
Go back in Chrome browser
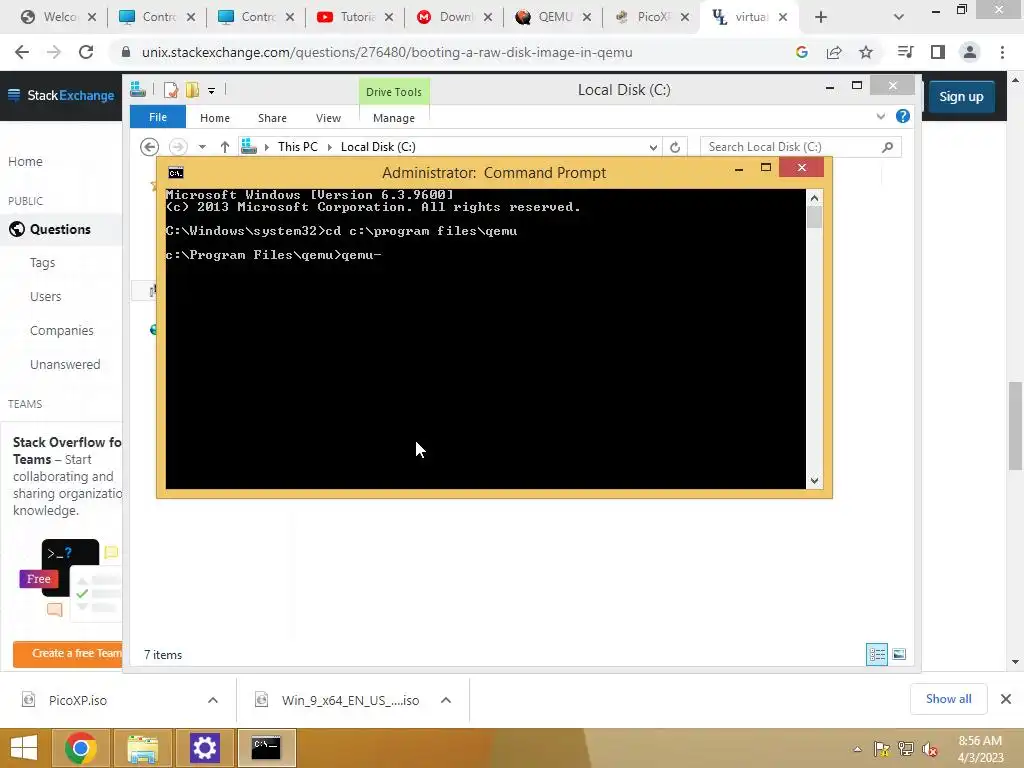[x=22, y=52]
